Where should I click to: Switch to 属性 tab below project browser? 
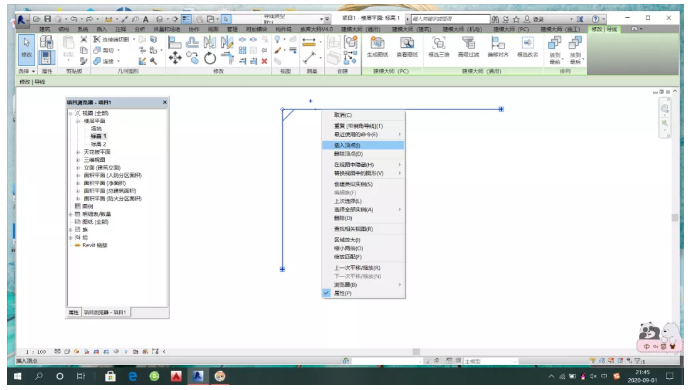pyautogui.click(x=74, y=312)
